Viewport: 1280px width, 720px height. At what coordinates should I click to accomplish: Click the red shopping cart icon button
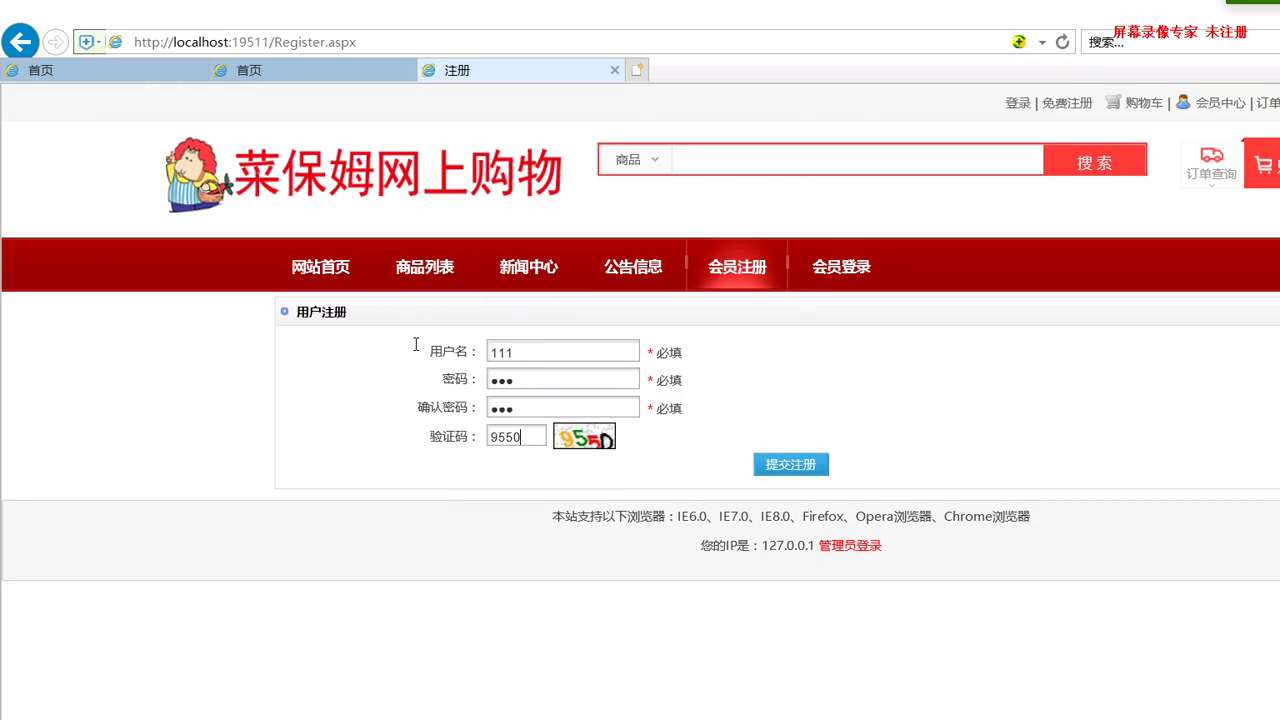(x=1263, y=164)
